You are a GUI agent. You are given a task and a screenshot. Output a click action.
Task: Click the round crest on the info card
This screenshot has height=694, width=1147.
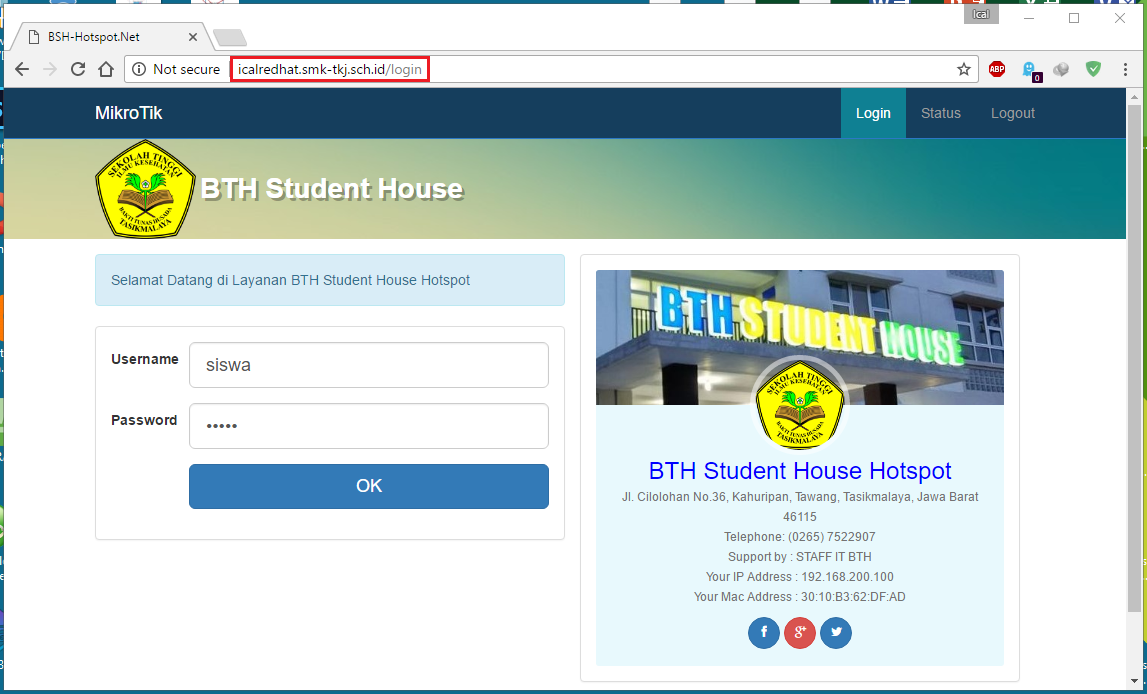point(800,404)
